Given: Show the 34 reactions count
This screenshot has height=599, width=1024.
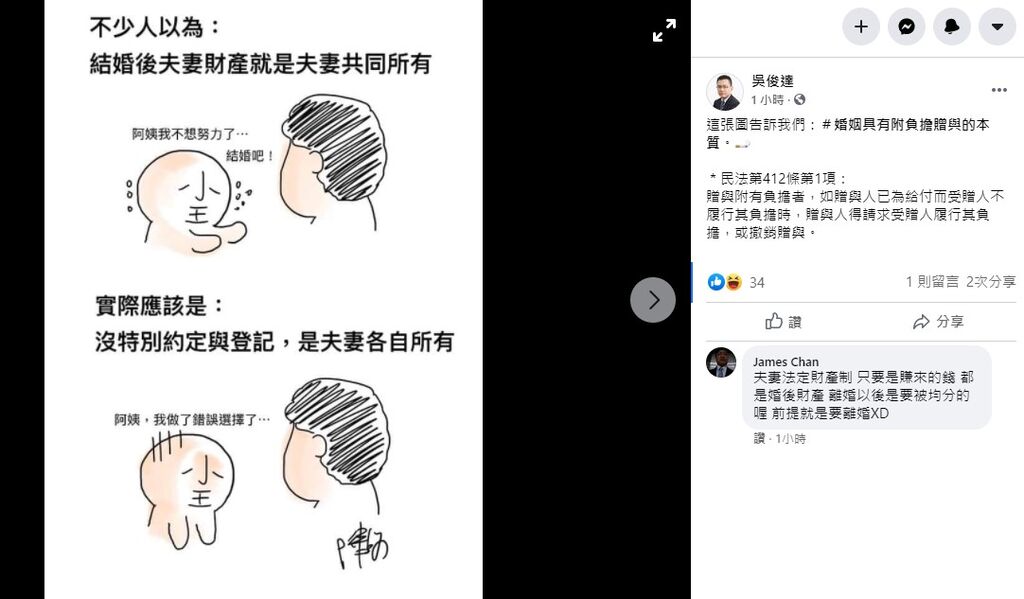Looking at the screenshot, I should pos(757,282).
